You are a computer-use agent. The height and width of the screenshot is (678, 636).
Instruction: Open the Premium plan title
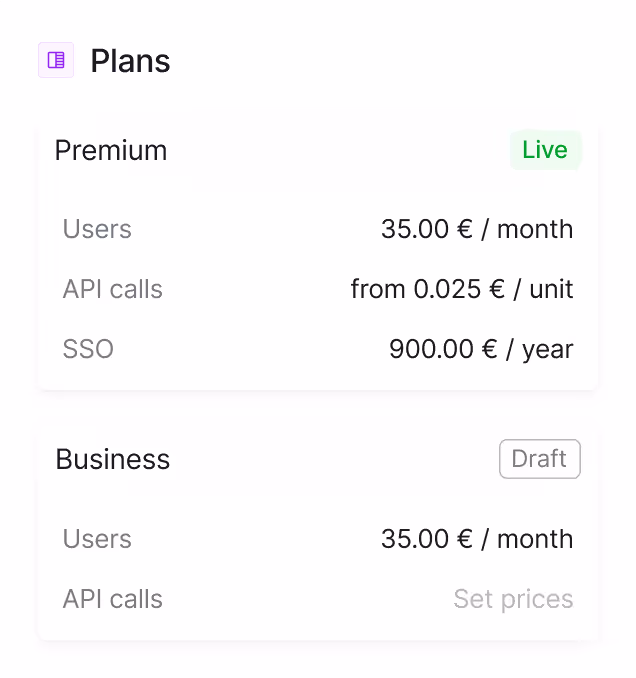point(111,150)
